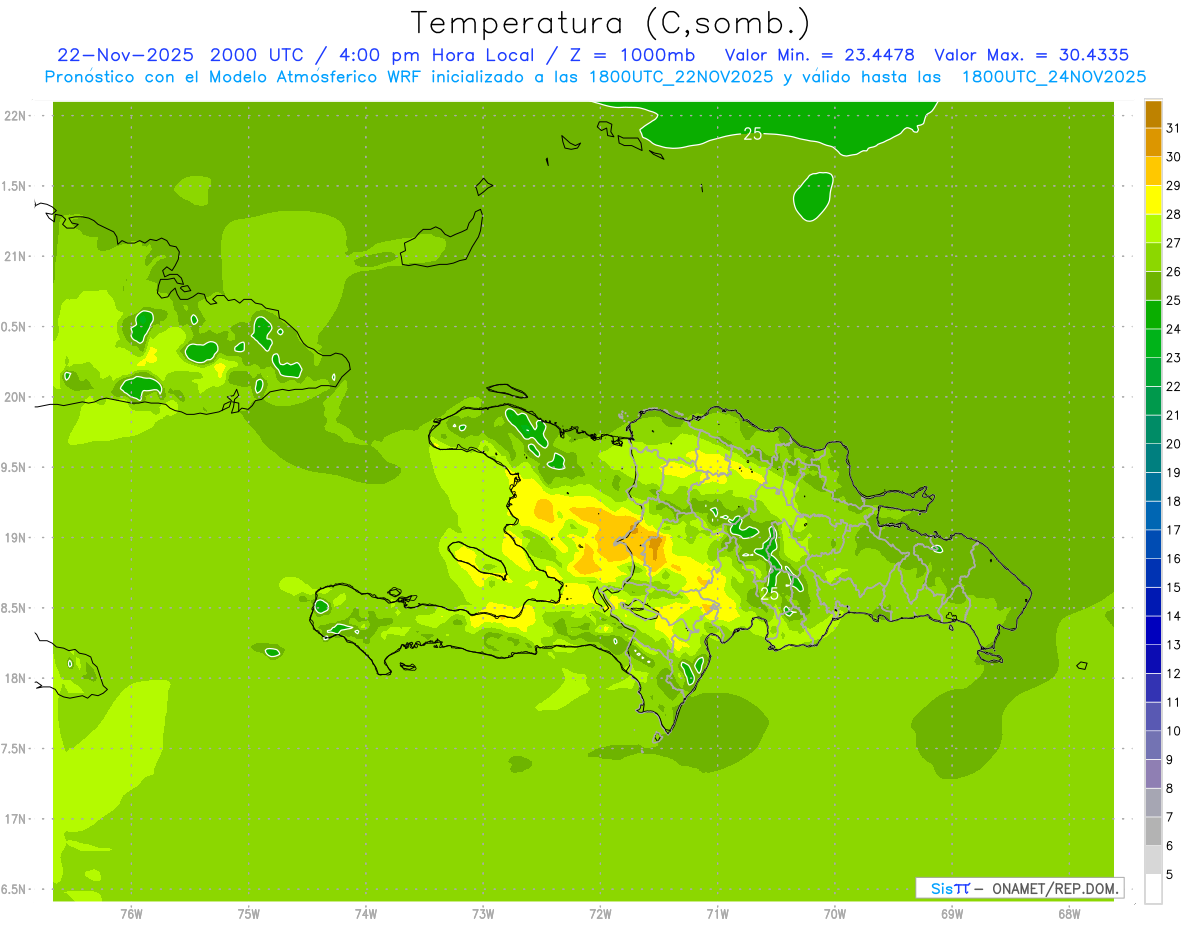Select the gray swatch between 6 and 7
This screenshot has width=1200, height=927.
coord(1153,831)
